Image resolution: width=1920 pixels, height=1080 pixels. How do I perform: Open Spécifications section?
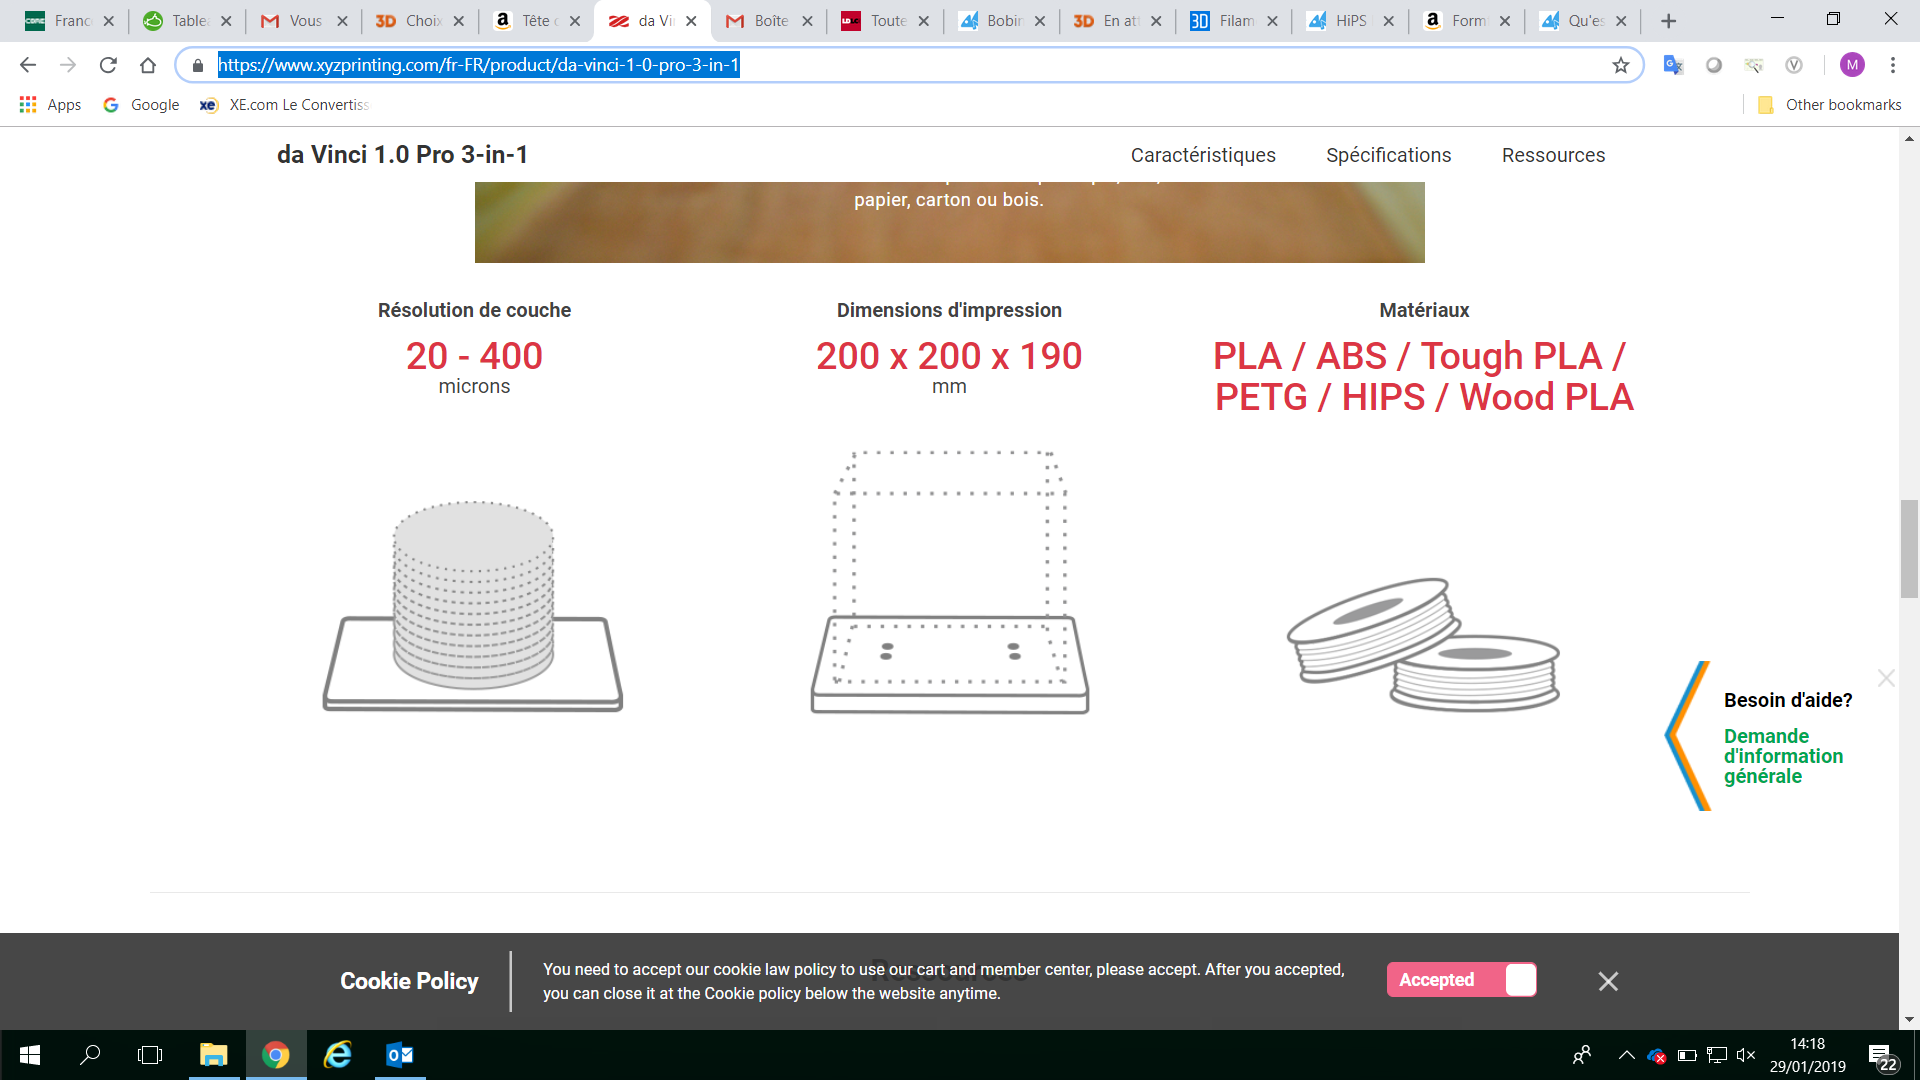[x=1388, y=155]
